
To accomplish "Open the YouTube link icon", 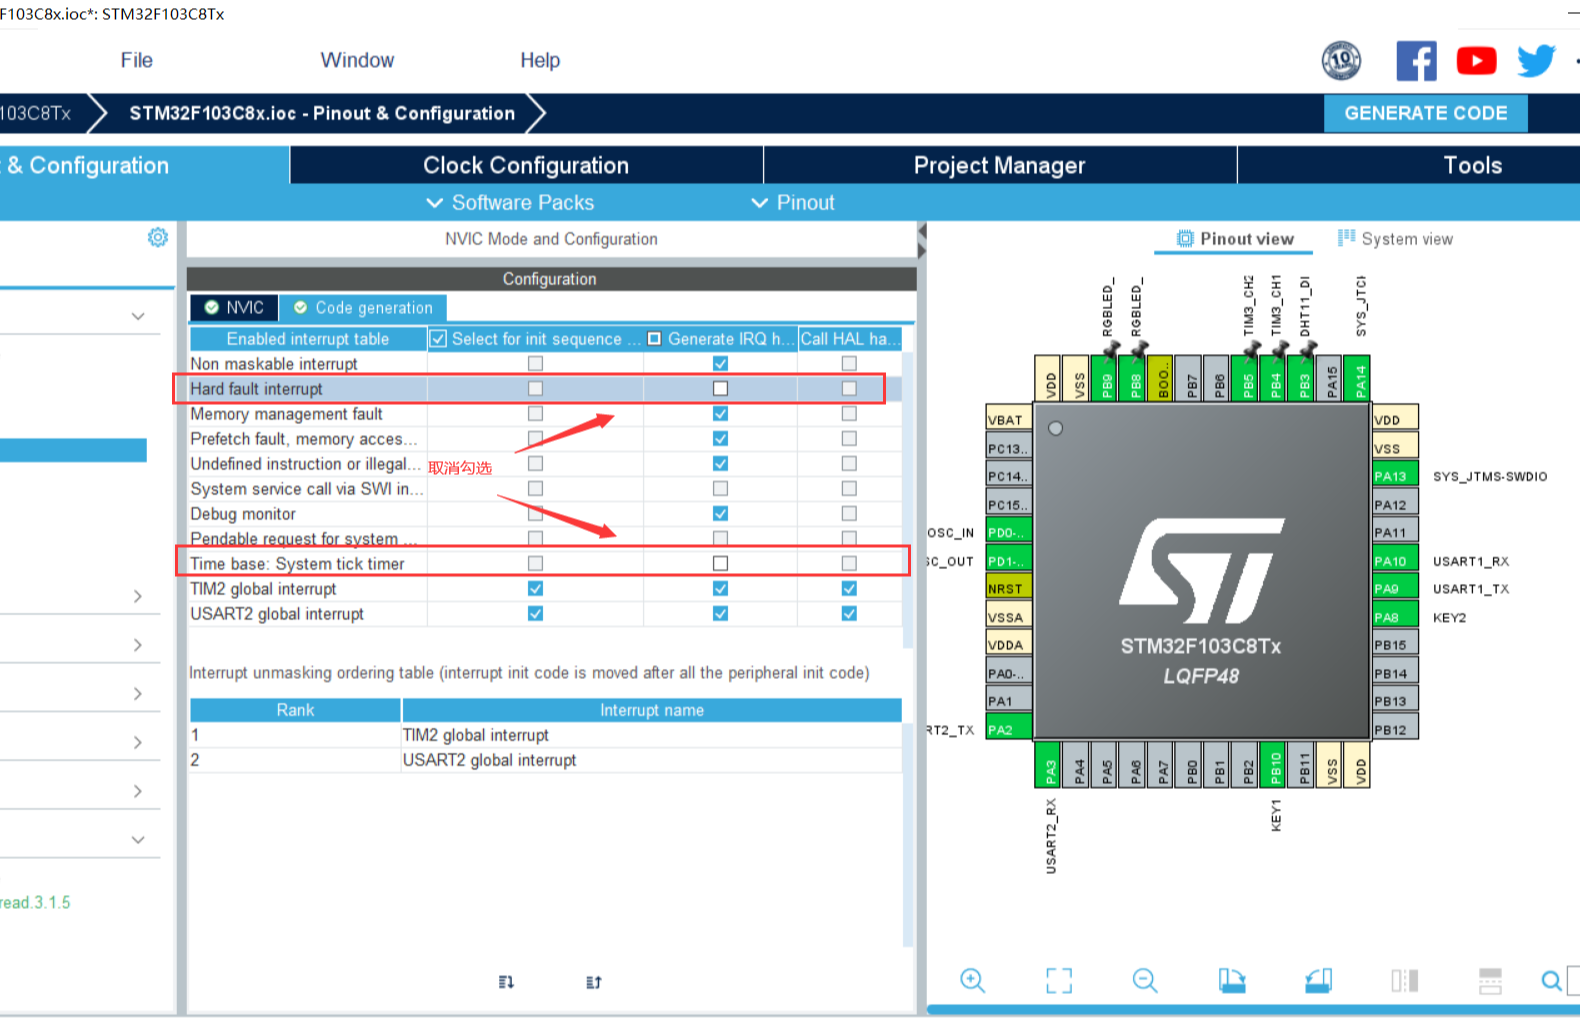I will tap(1476, 61).
